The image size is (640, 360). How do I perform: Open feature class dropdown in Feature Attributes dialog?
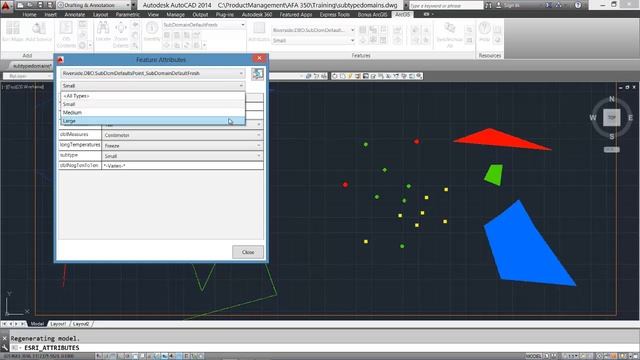pyautogui.click(x=153, y=73)
